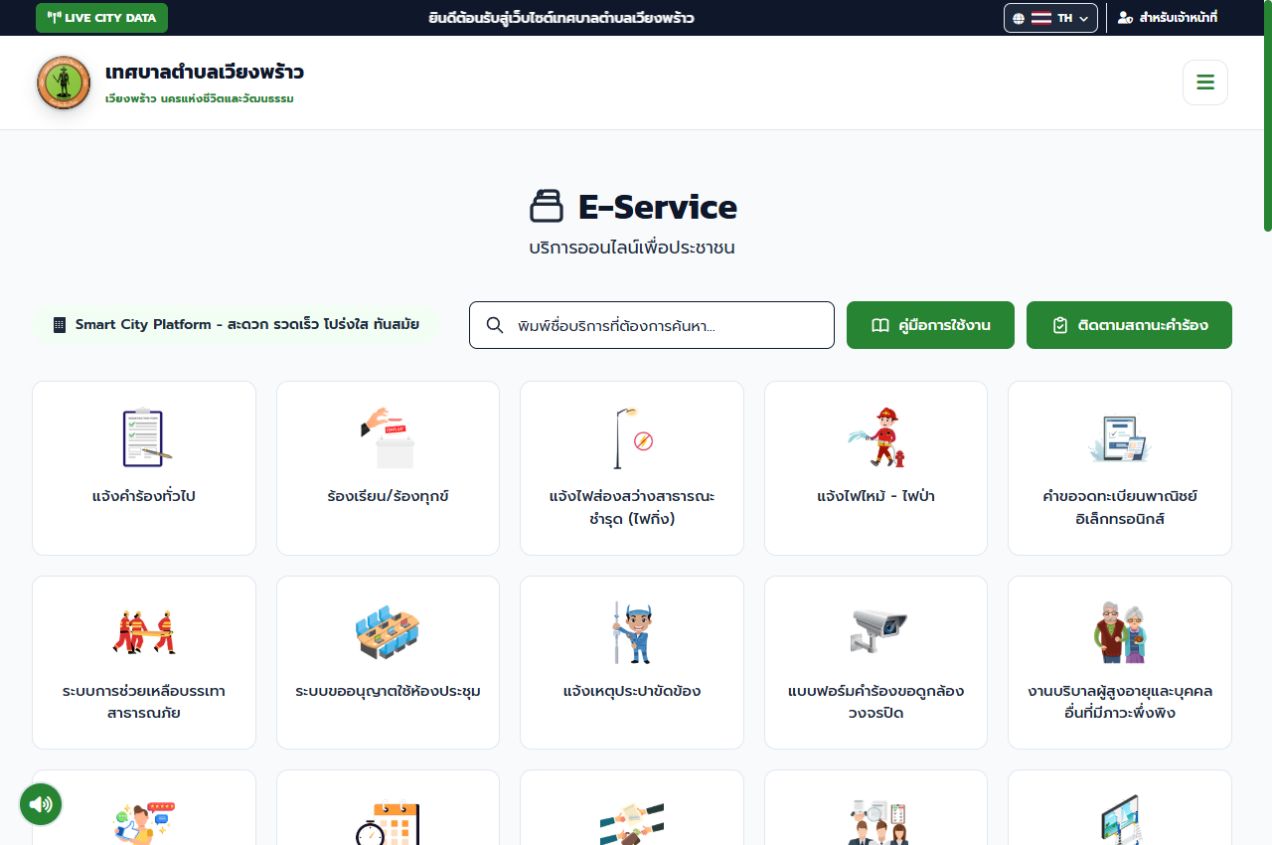Click the firefighter icon for แจ้งไฟไหม้ - ไฟป่า
The image size is (1272, 845).
876,438
